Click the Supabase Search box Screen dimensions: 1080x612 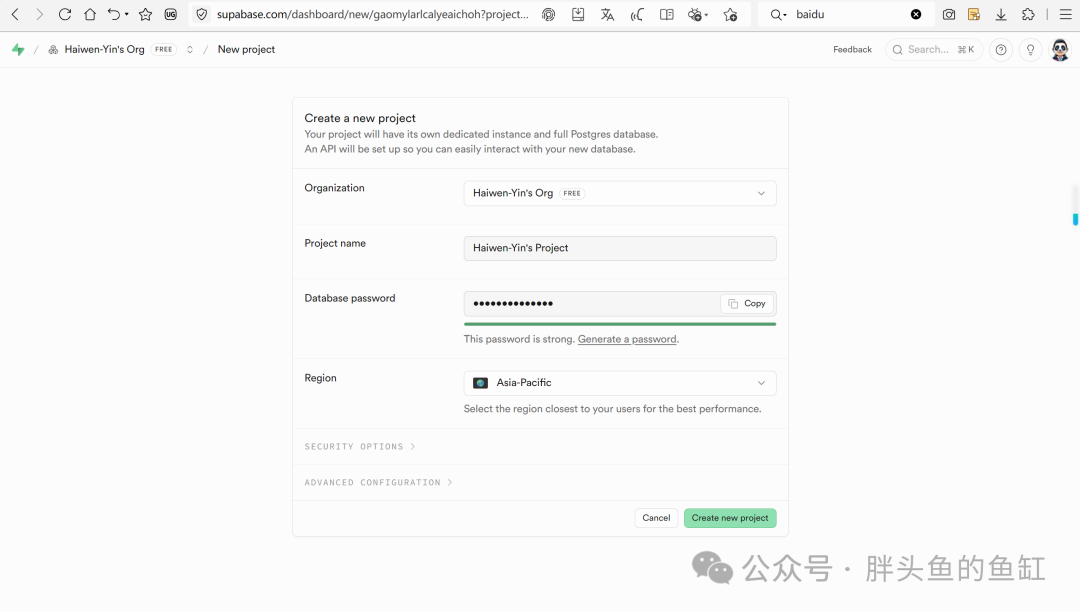click(x=933, y=50)
